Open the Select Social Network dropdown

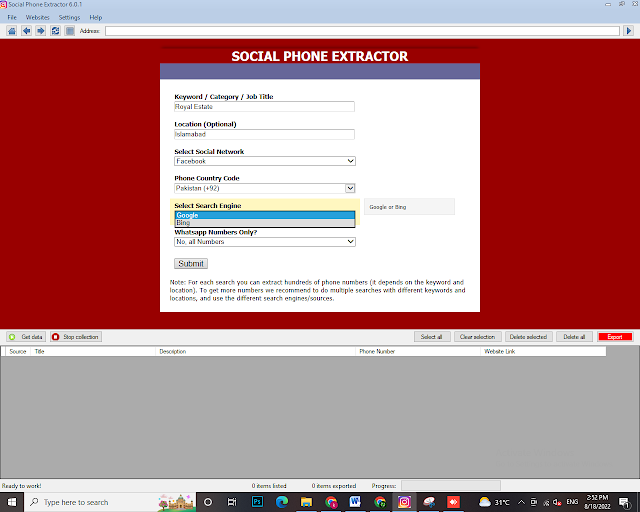click(265, 161)
